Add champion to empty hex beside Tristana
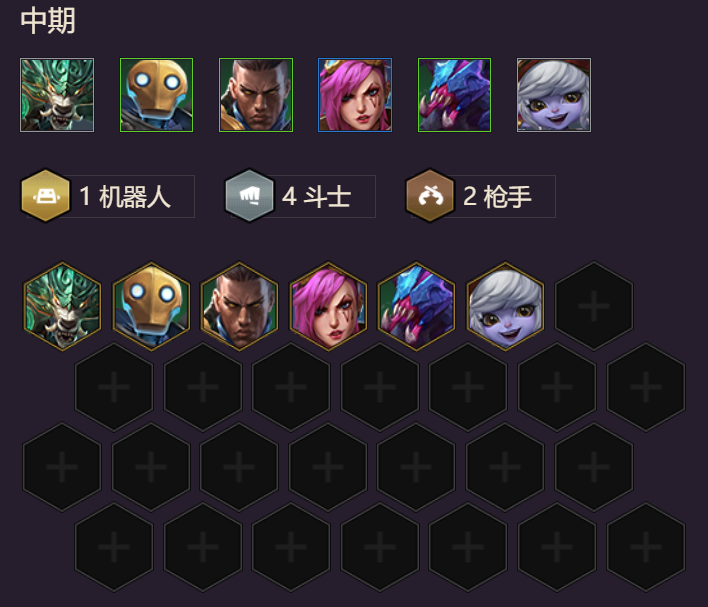The image size is (708, 607). 594,306
